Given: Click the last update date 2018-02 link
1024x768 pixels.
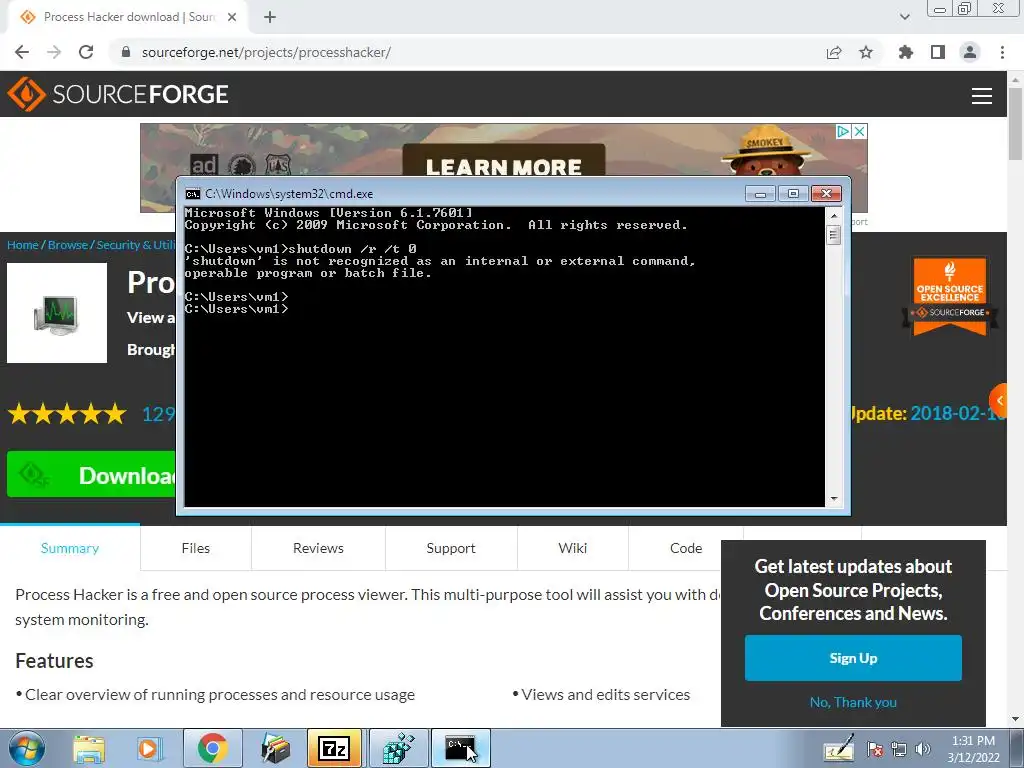Looking at the screenshot, I should tap(958, 413).
